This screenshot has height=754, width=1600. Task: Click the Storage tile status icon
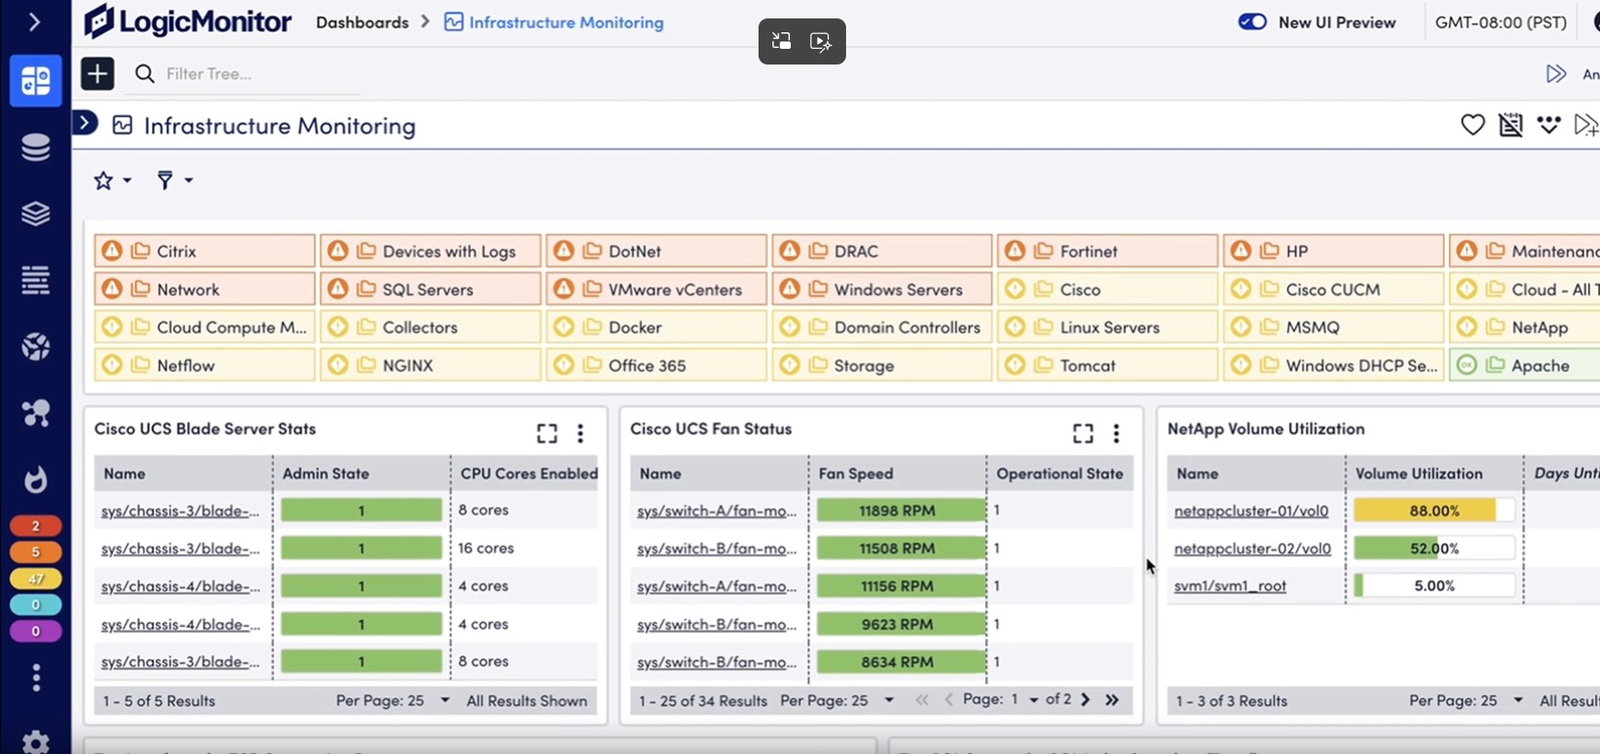click(x=790, y=365)
